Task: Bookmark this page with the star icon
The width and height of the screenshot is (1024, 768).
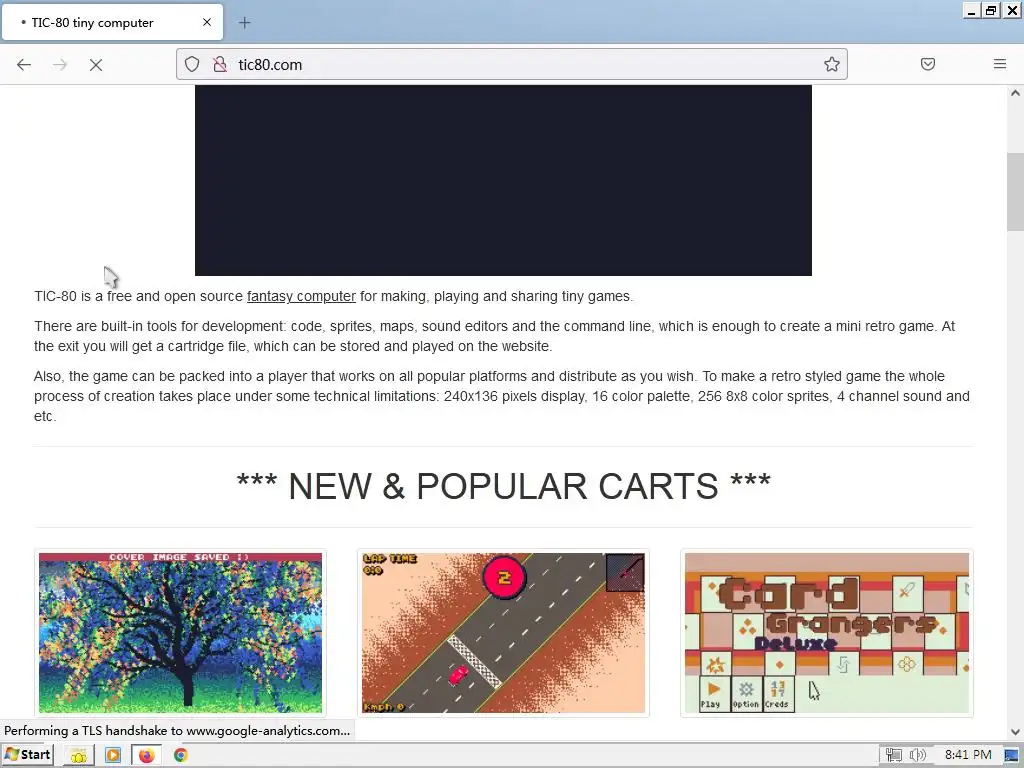Action: [831, 64]
